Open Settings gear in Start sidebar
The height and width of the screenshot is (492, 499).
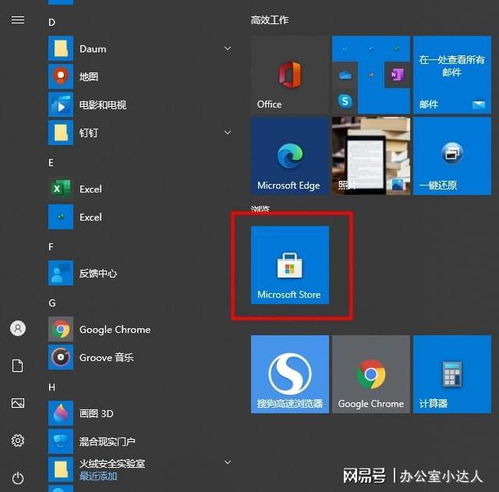click(18, 441)
